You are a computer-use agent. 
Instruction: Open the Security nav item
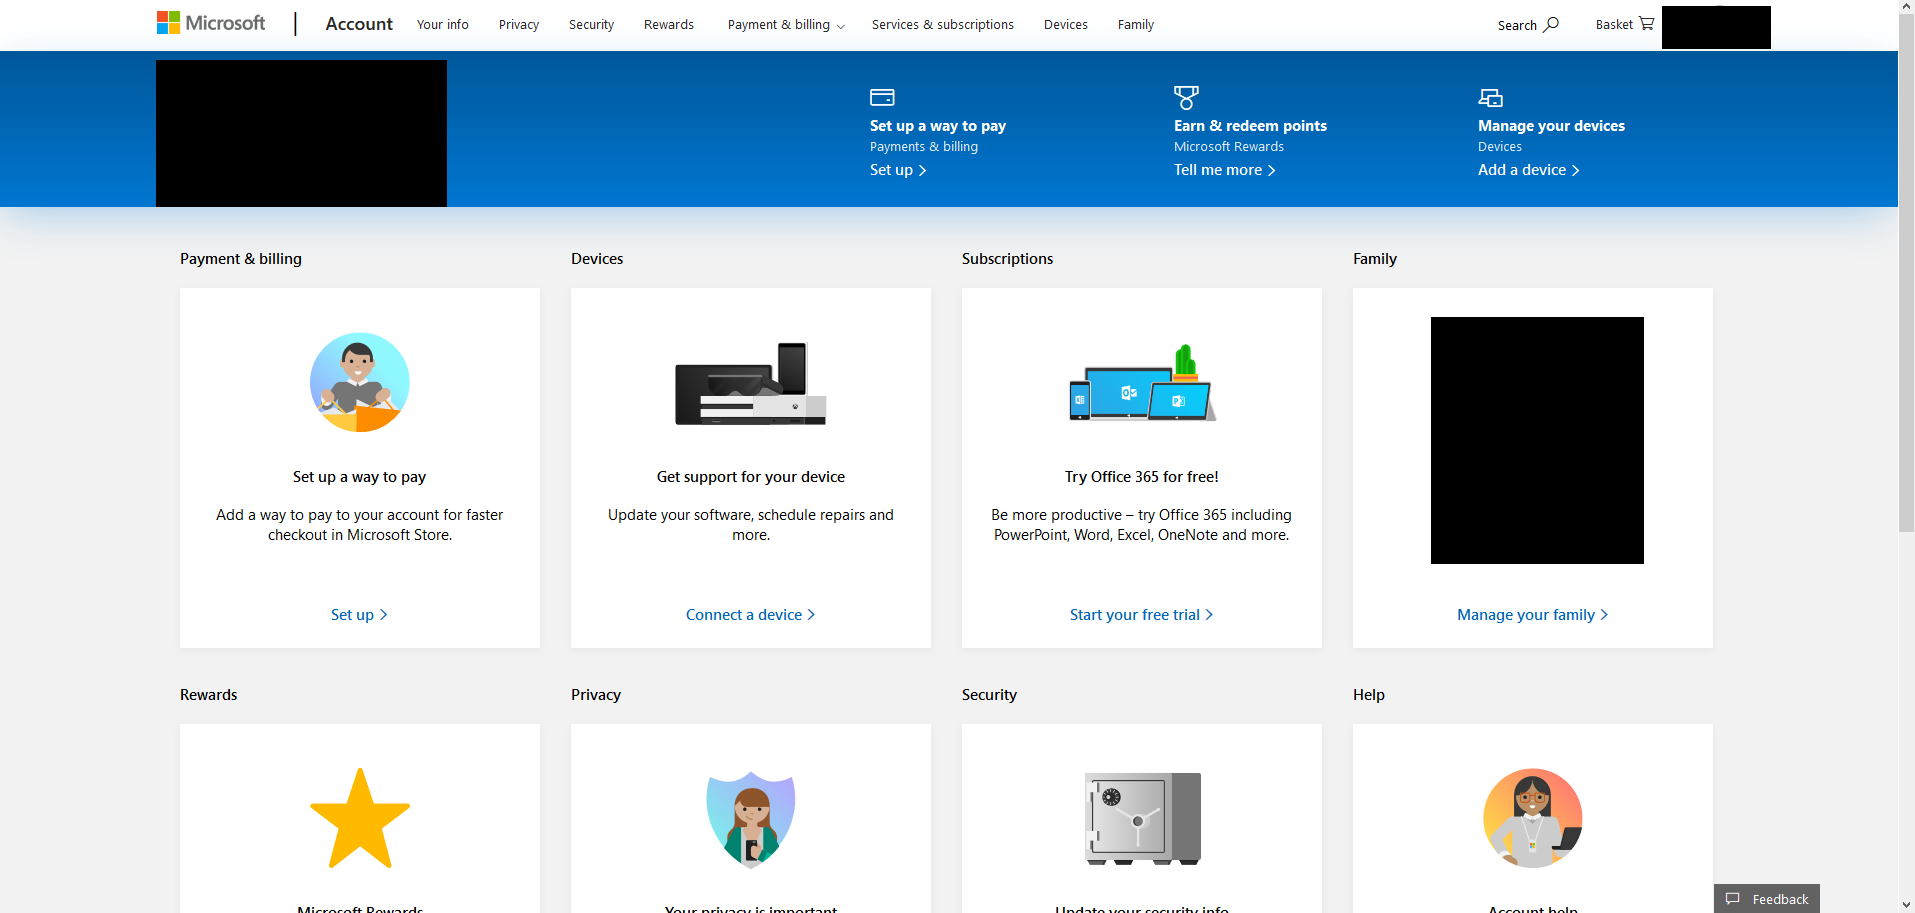[x=591, y=25]
